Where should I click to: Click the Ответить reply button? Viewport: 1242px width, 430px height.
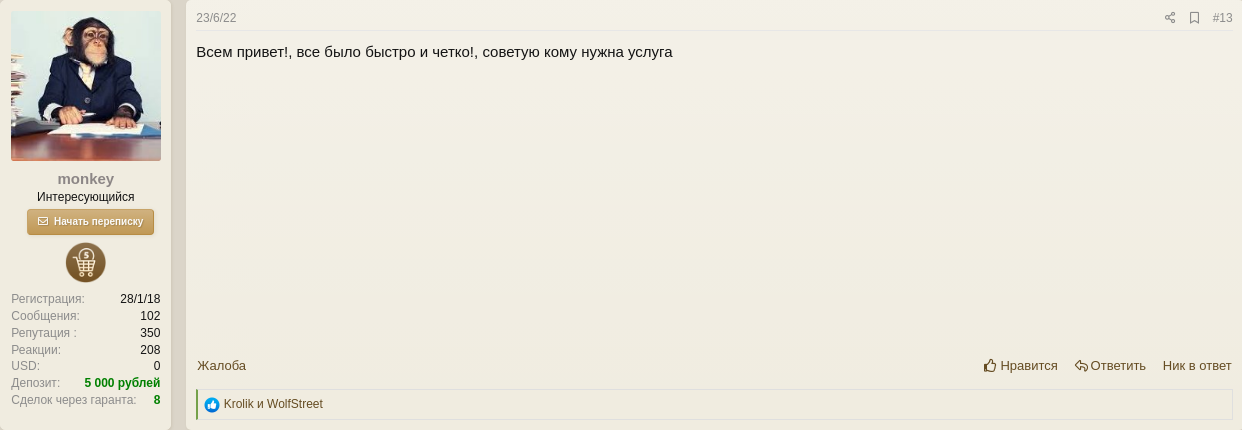[1110, 366]
